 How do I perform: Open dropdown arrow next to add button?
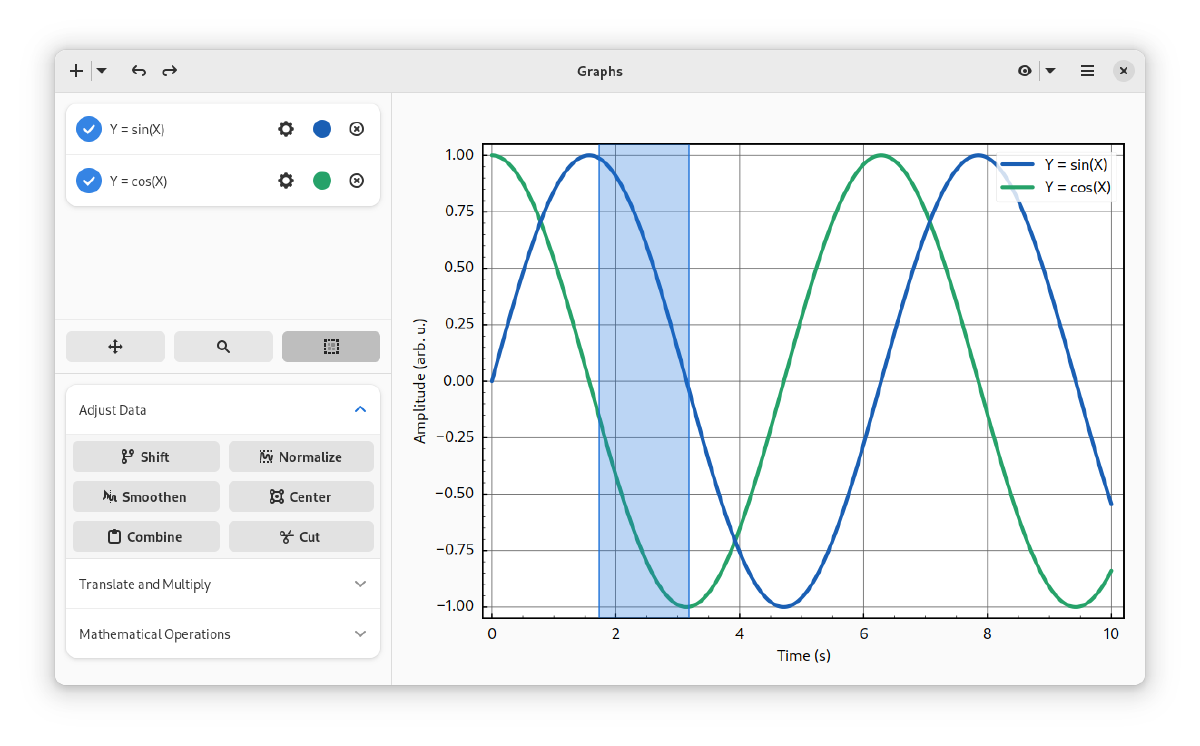pyautogui.click(x=102, y=71)
